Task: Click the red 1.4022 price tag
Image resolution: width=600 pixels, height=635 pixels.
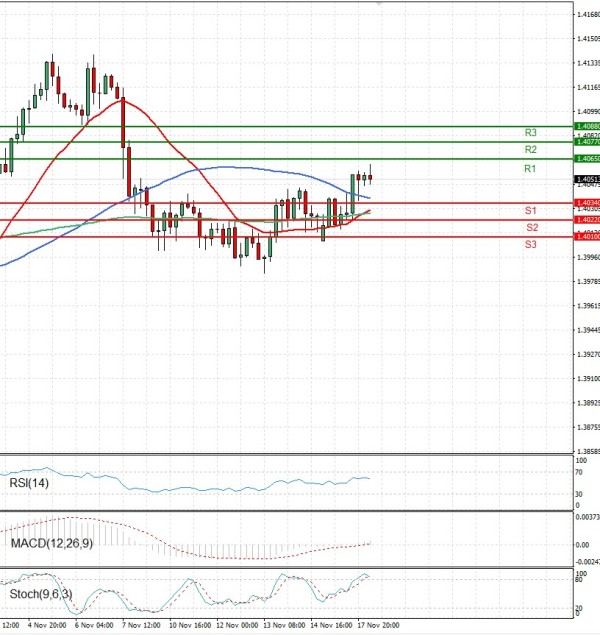Action: click(x=587, y=220)
